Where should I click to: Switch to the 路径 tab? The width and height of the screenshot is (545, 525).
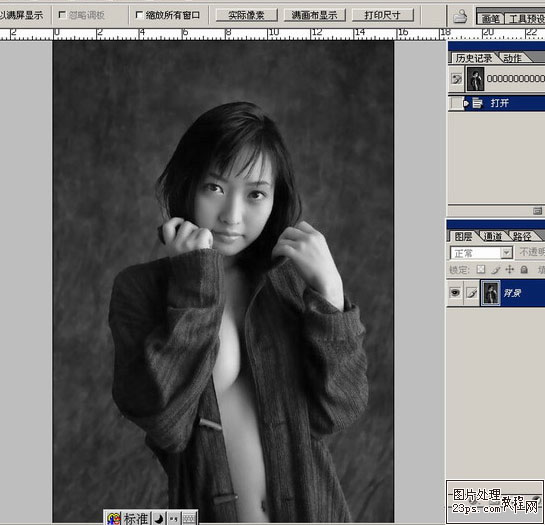click(x=522, y=236)
